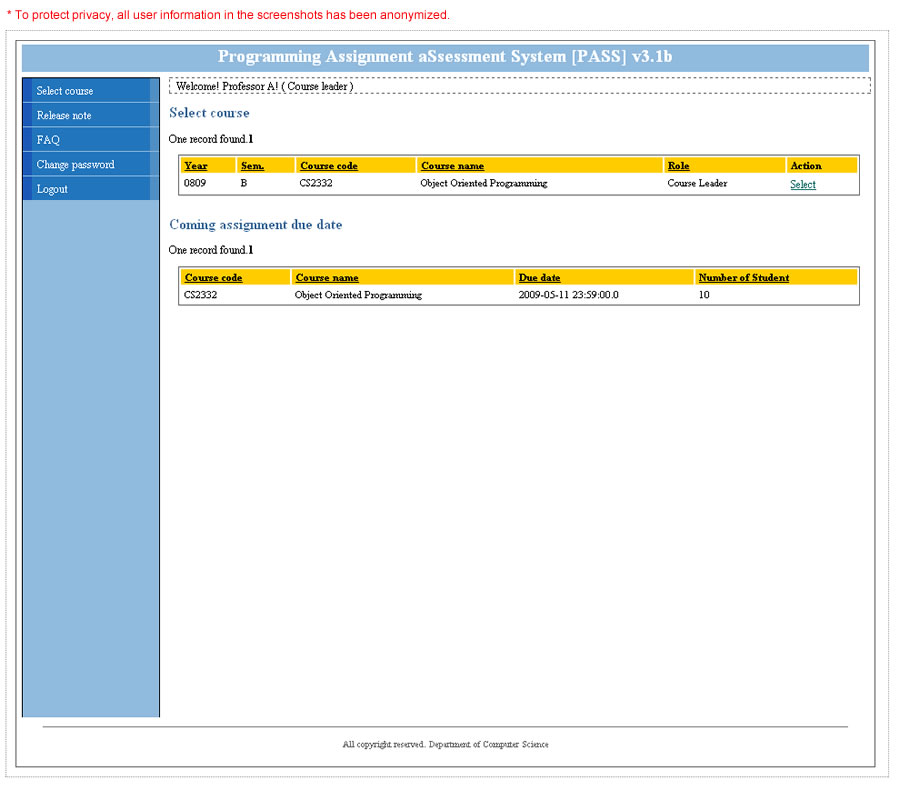Sort the course list by Role header
This screenshot has width=900, height=791.
678,166
